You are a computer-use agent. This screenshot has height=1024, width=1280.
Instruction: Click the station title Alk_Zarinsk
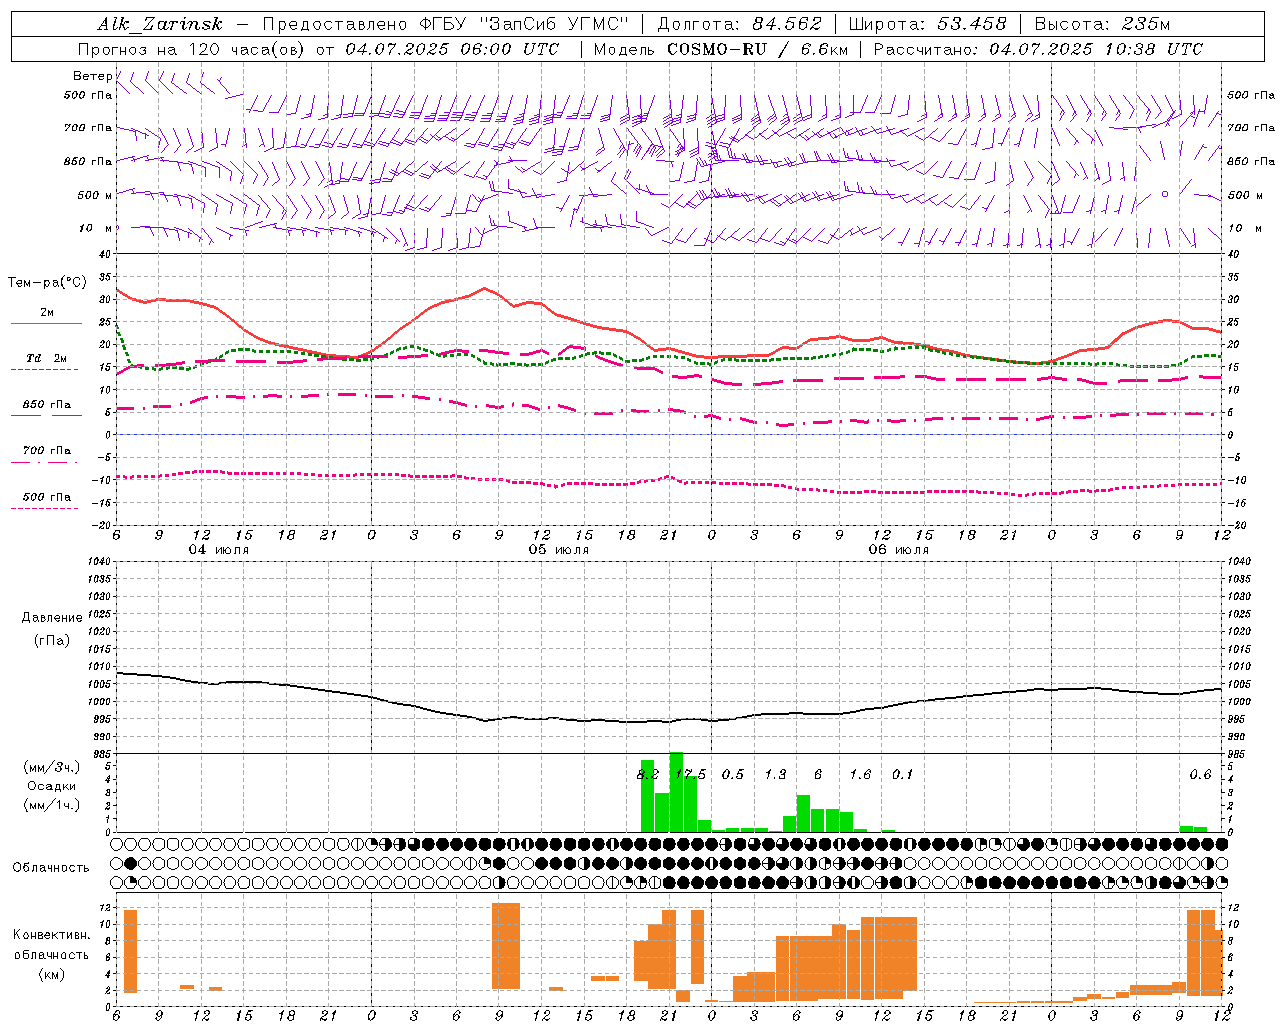[160, 24]
